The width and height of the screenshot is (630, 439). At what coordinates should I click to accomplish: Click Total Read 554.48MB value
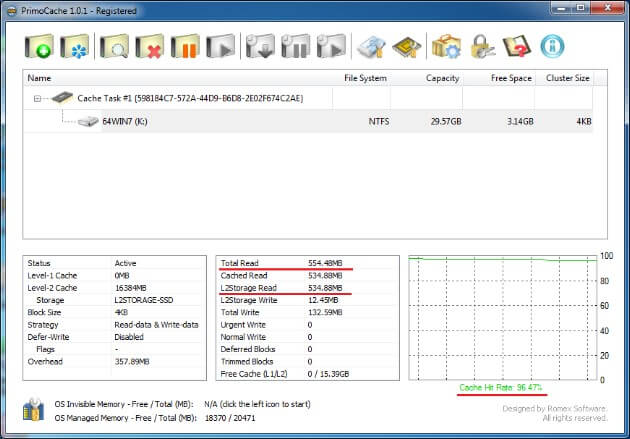pos(325,263)
